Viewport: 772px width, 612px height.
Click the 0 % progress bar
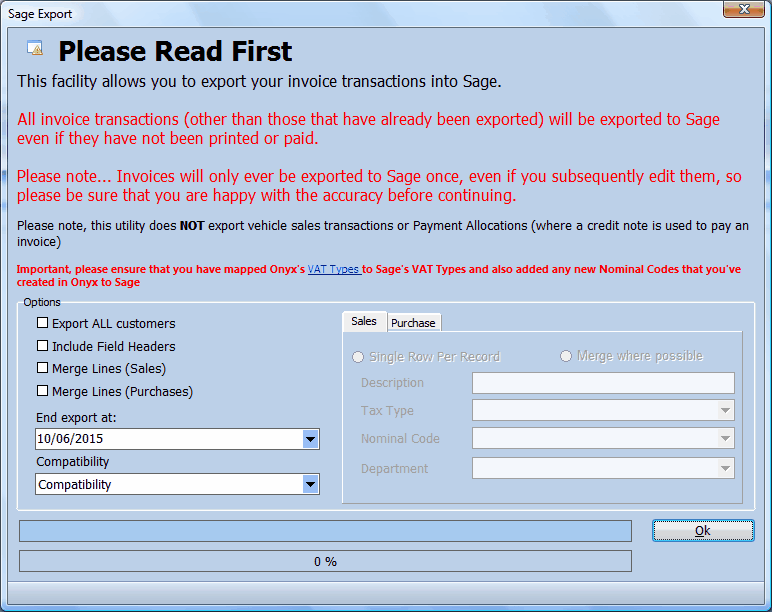pos(325,561)
